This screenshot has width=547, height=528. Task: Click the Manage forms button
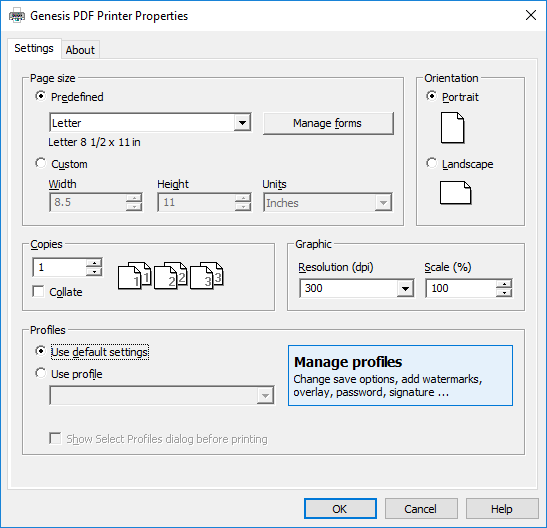328,123
